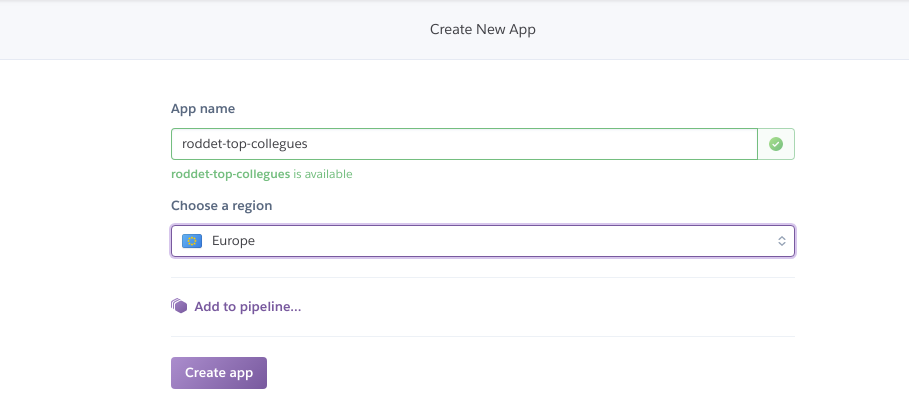This screenshot has width=909, height=403.
Task: Expand region selector using its arrow icon
Action: tap(781, 241)
